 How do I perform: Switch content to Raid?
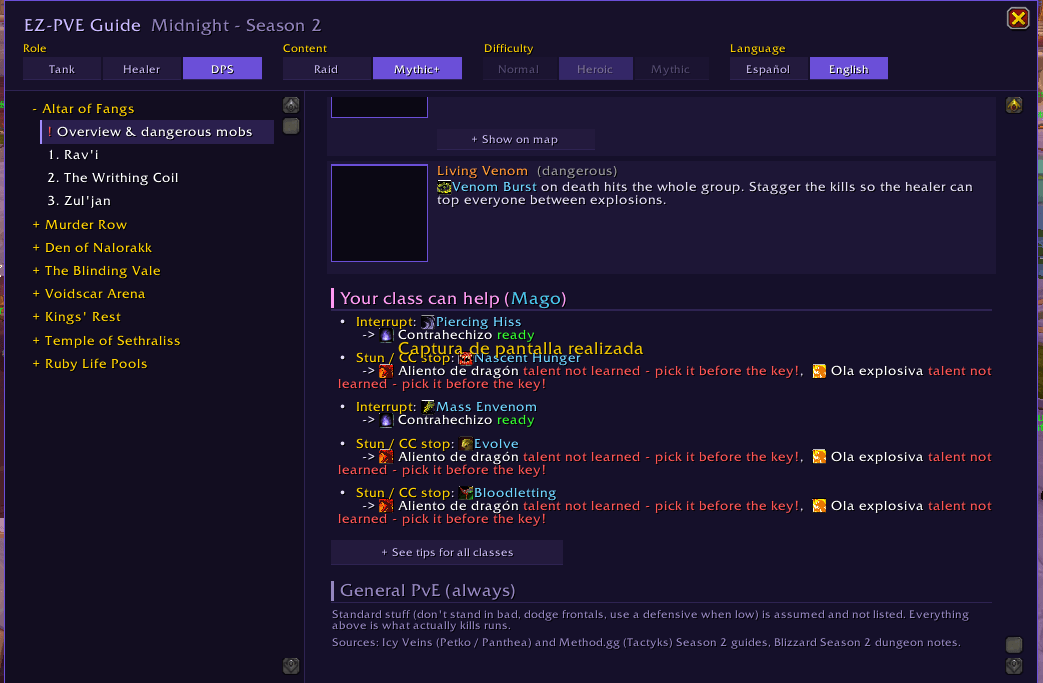326,69
